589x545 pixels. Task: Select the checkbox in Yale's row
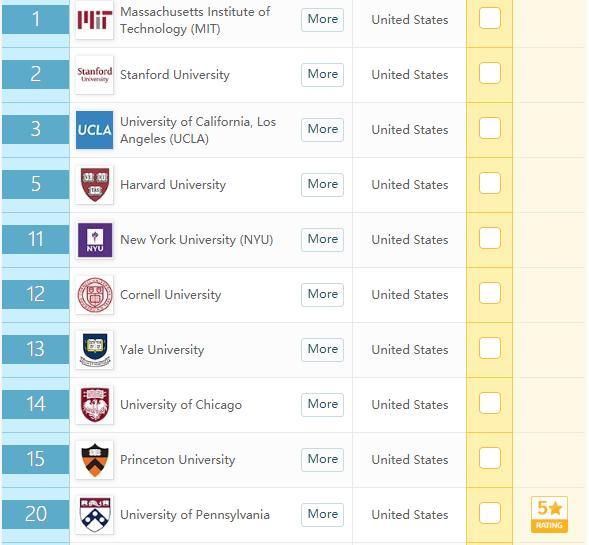(x=489, y=348)
